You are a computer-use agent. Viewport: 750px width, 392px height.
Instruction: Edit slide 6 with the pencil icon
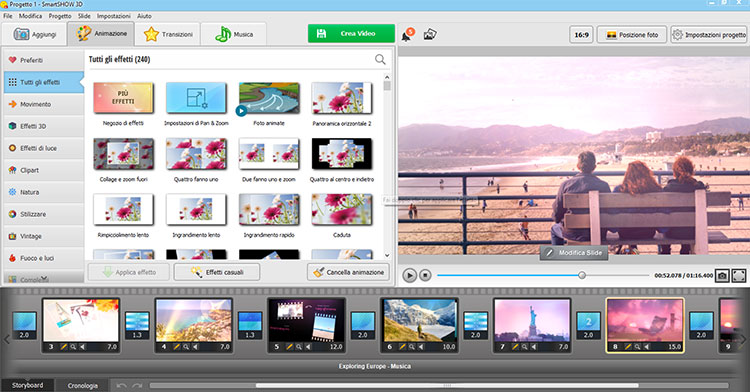click(402, 347)
